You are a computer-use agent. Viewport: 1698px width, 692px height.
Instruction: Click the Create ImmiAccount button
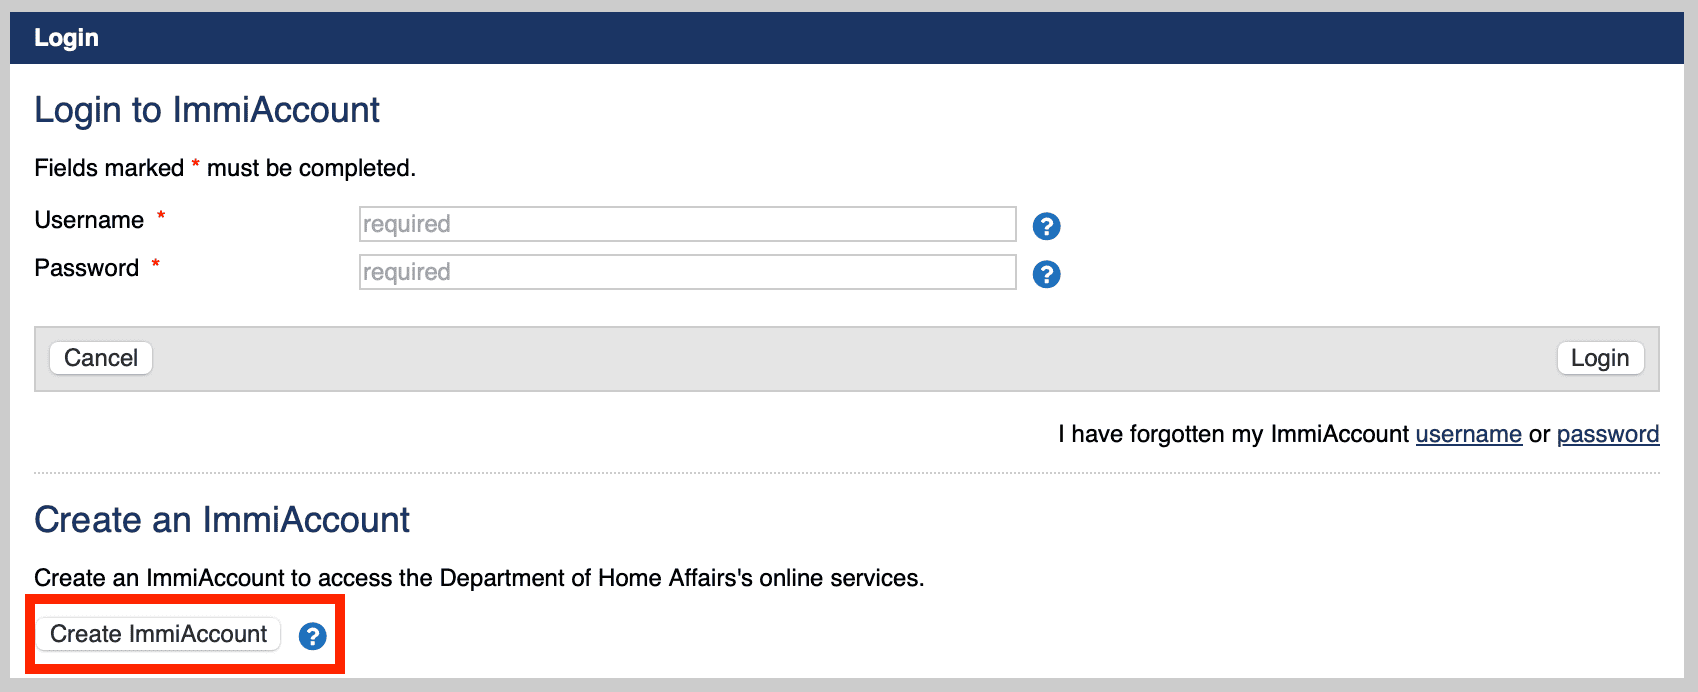click(159, 634)
